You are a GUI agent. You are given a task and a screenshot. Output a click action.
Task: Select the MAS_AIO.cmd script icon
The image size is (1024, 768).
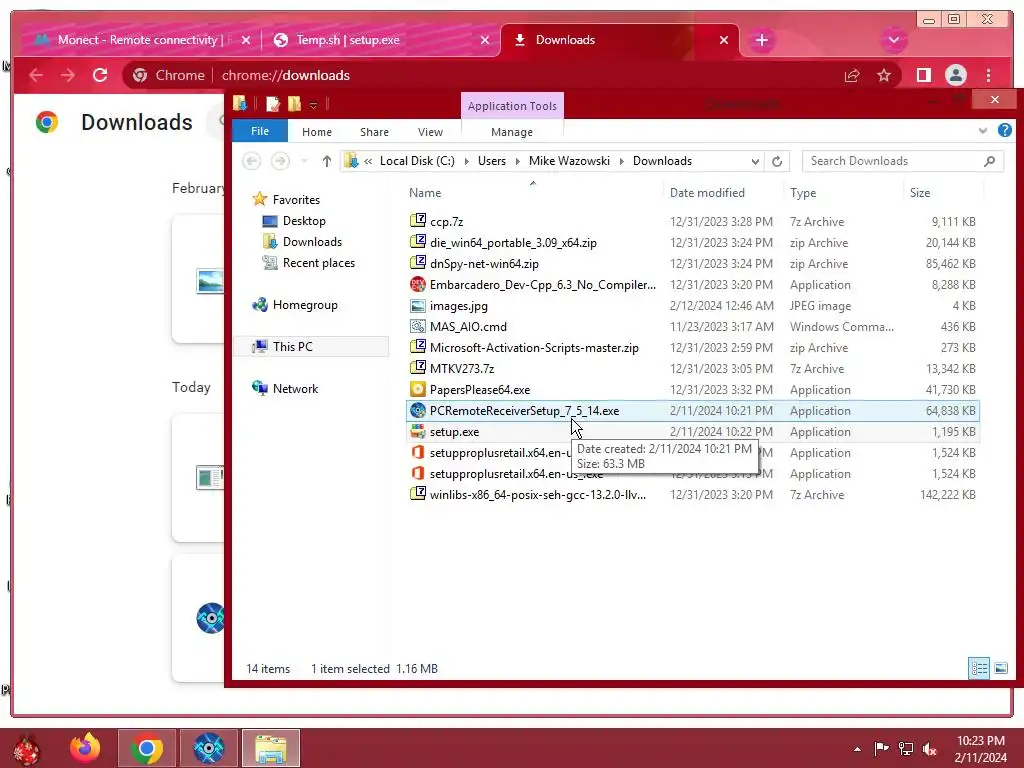tap(417, 326)
